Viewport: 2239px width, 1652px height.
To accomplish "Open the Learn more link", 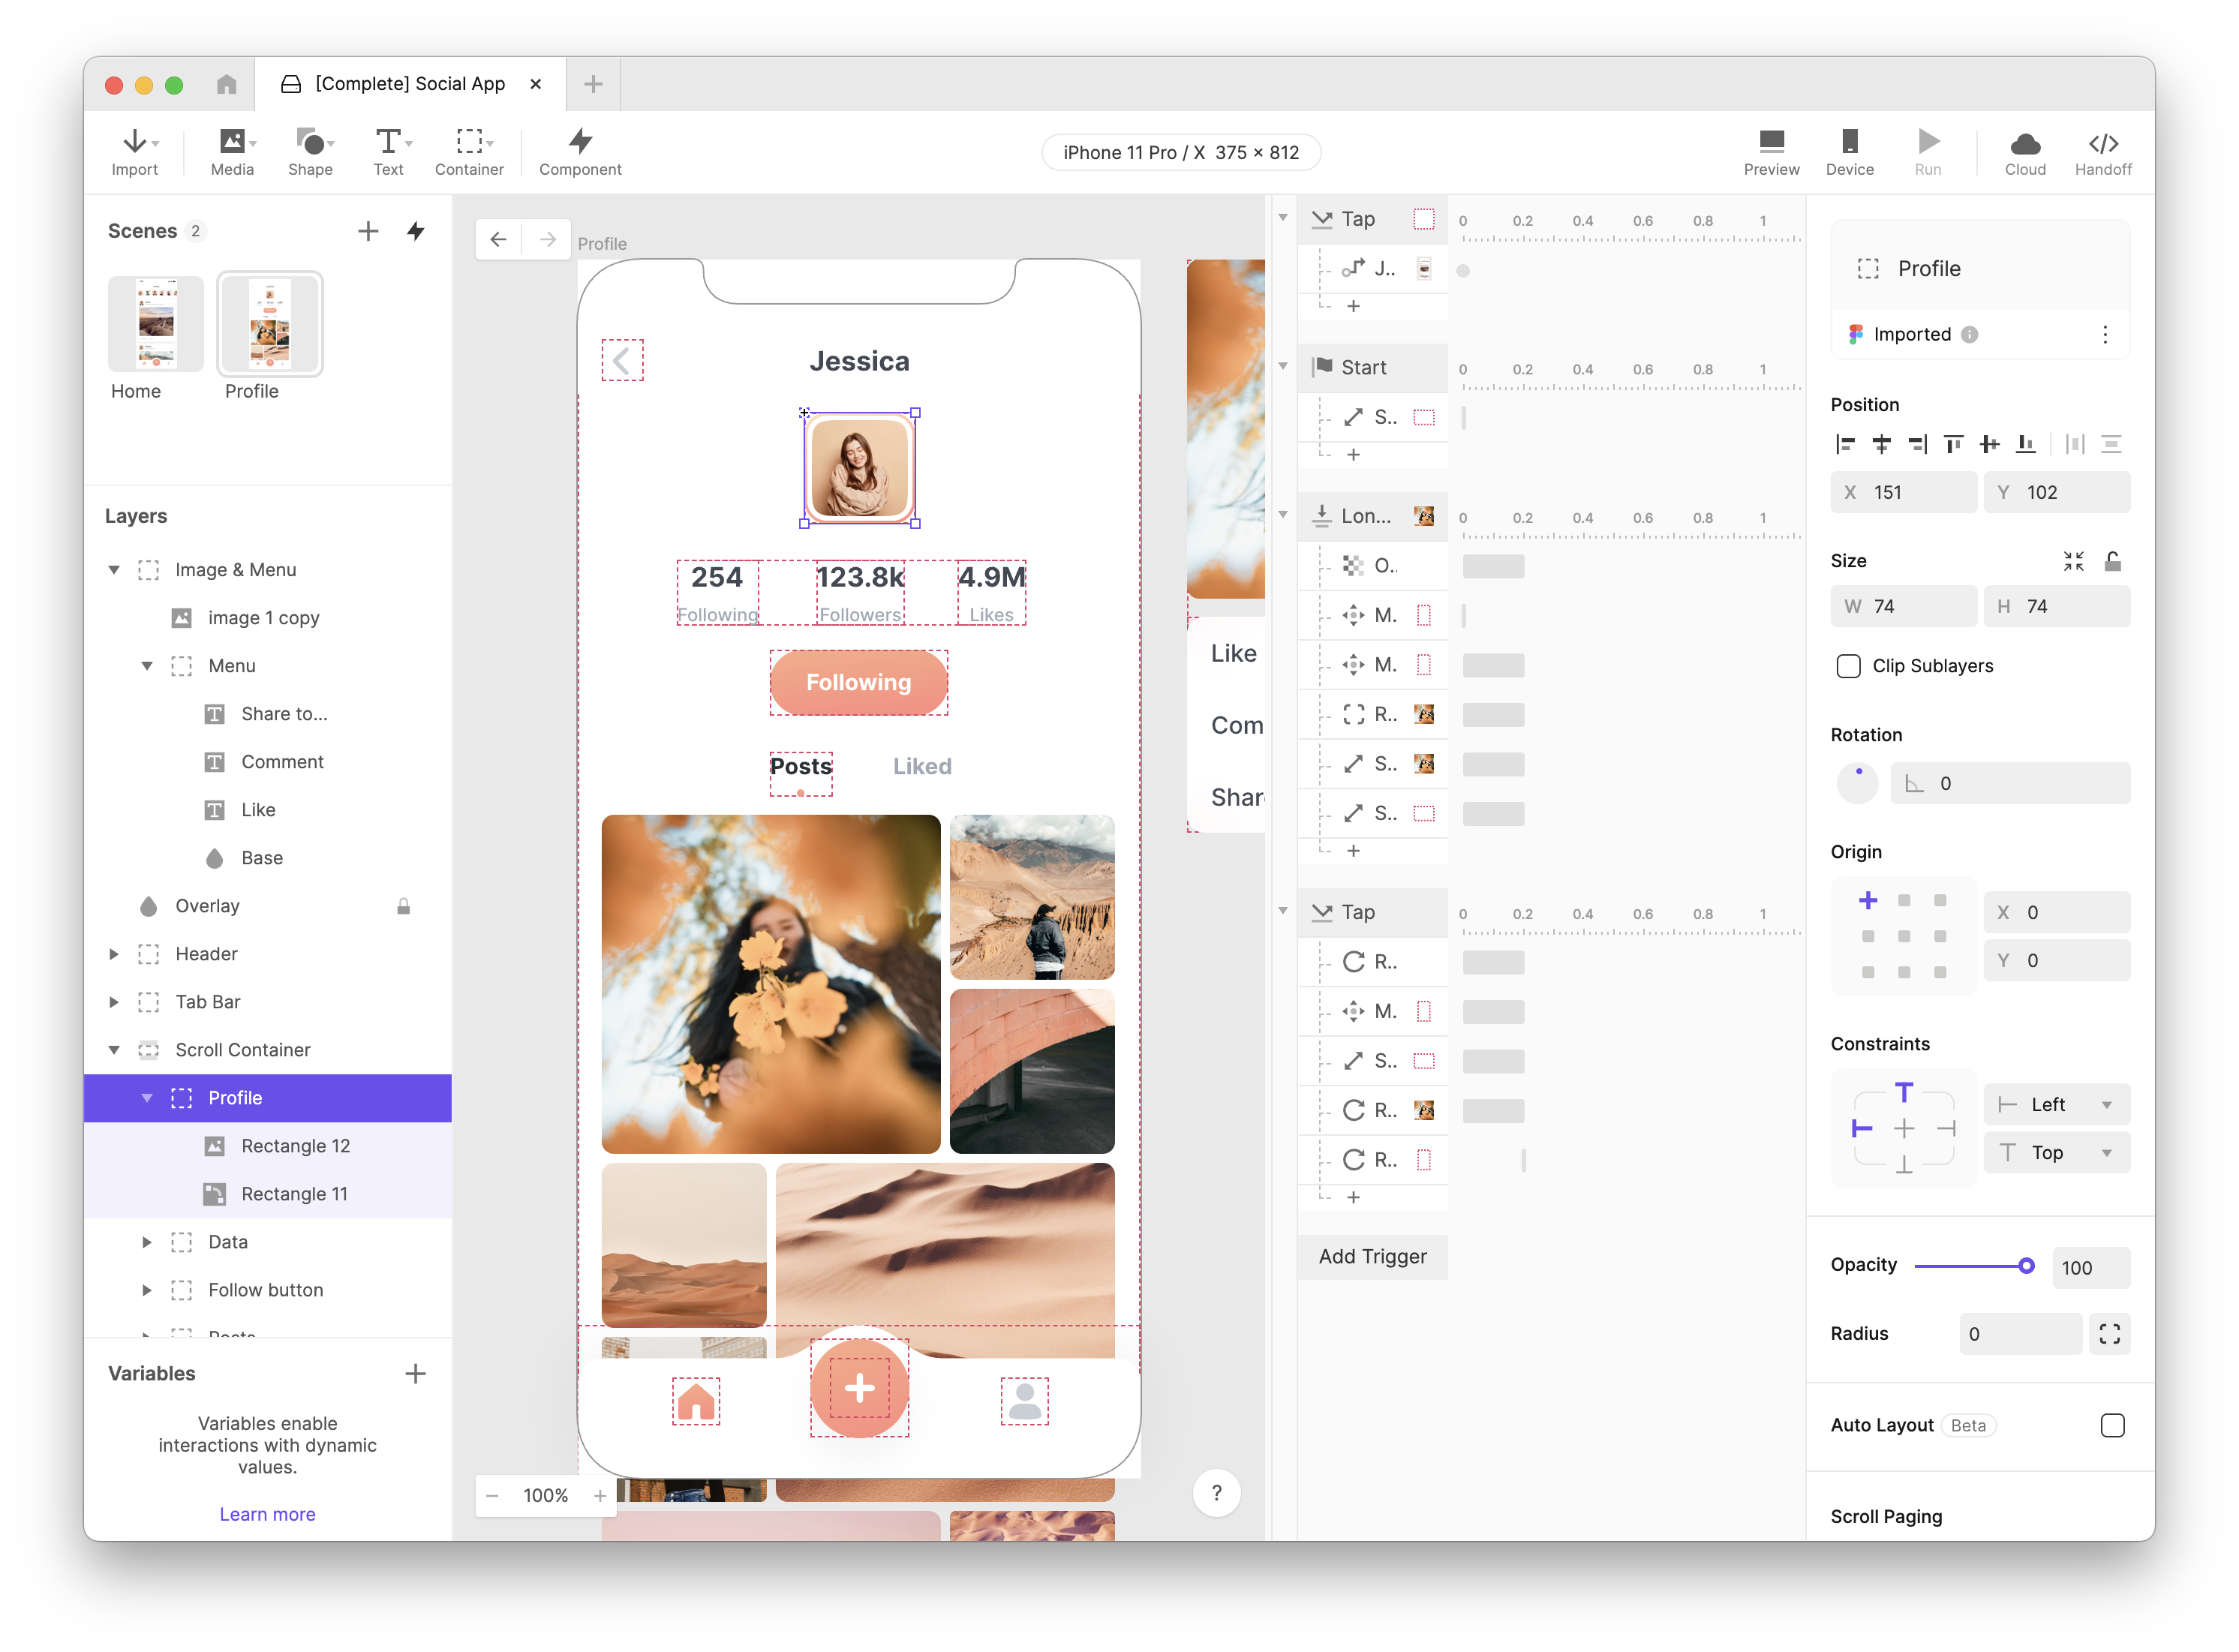I will click(x=267, y=1514).
